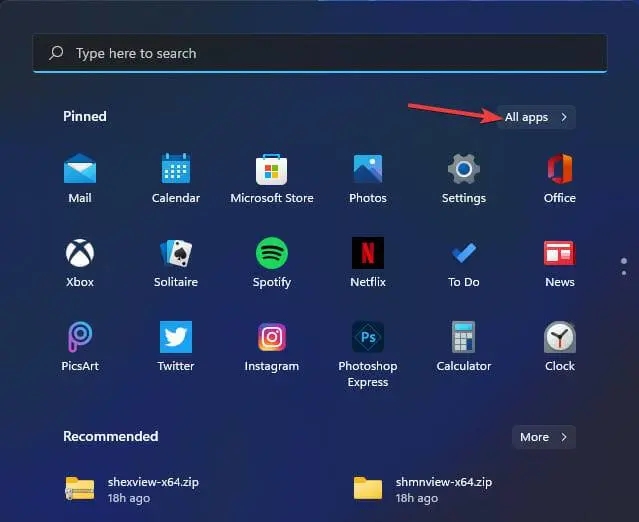Launch the Calculator app

pos(464,347)
